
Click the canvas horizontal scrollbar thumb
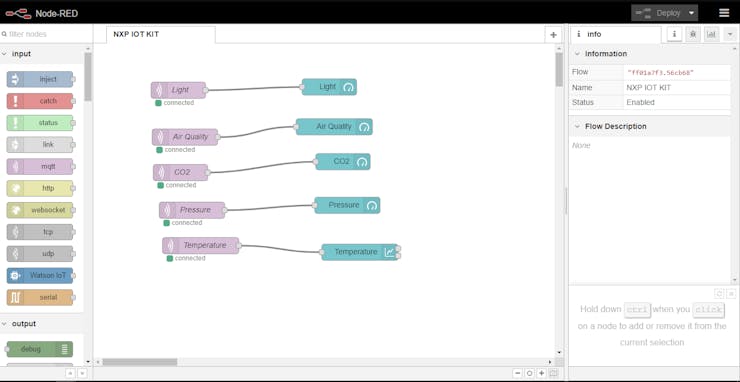140,362
